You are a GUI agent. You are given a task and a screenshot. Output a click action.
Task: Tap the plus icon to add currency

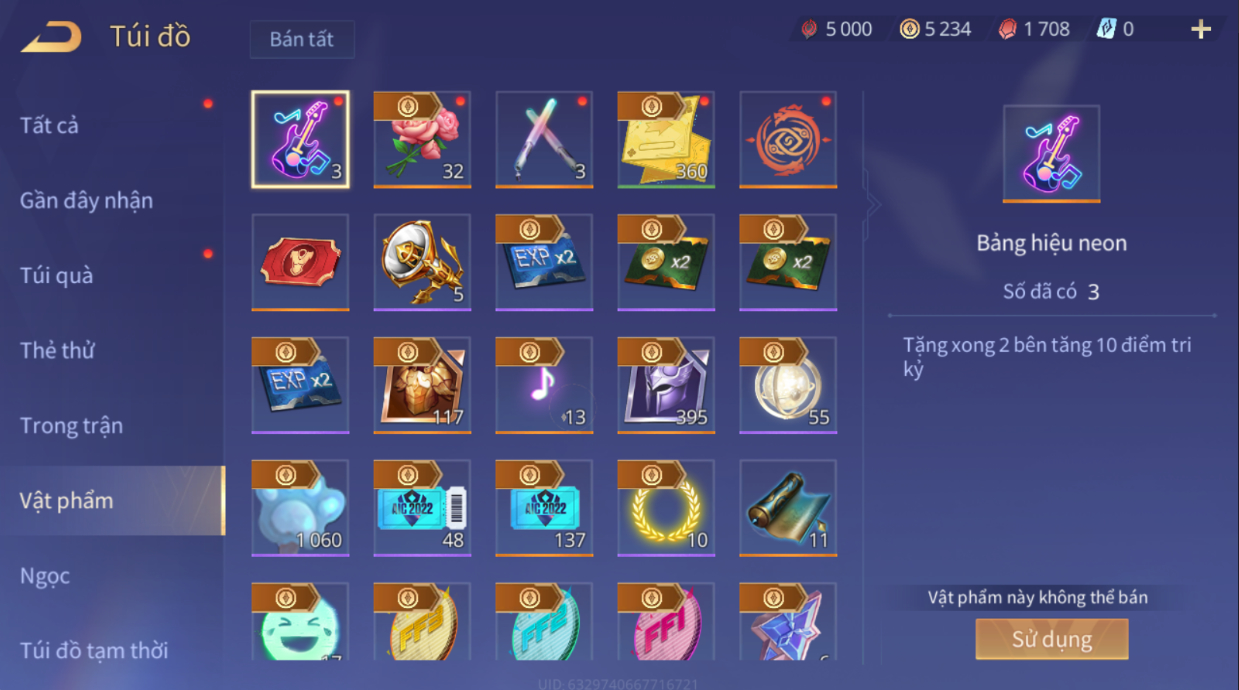coord(1201,29)
